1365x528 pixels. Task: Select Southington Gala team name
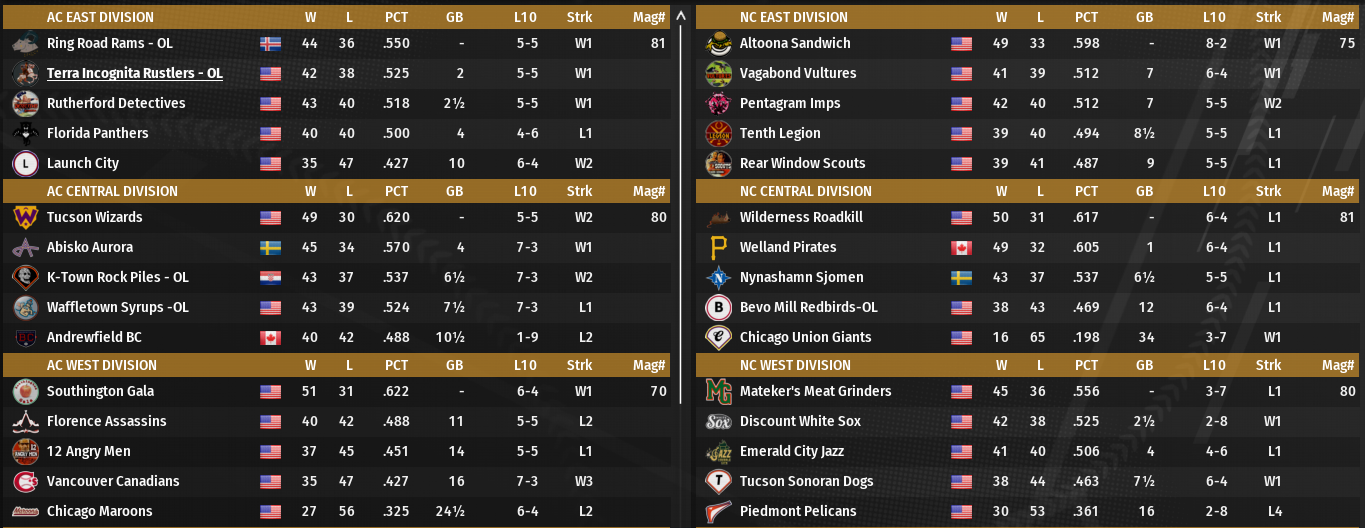(x=100, y=391)
